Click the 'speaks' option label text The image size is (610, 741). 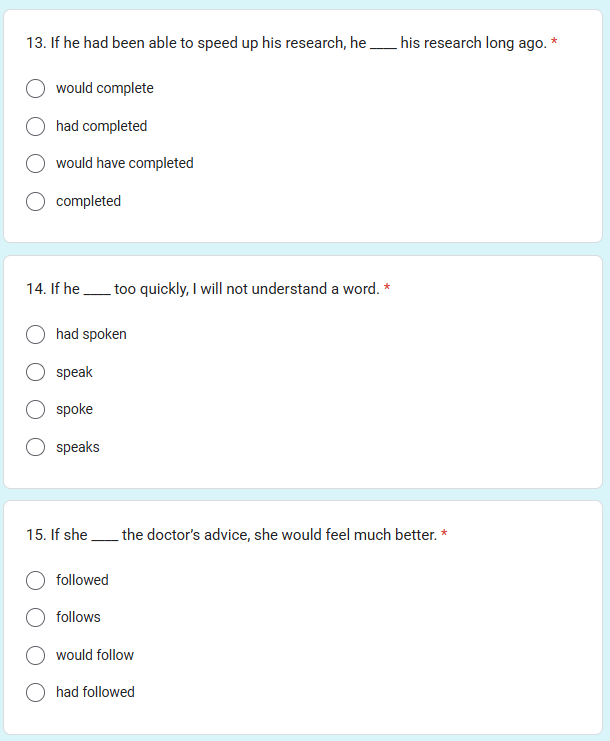(x=78, y=447)
